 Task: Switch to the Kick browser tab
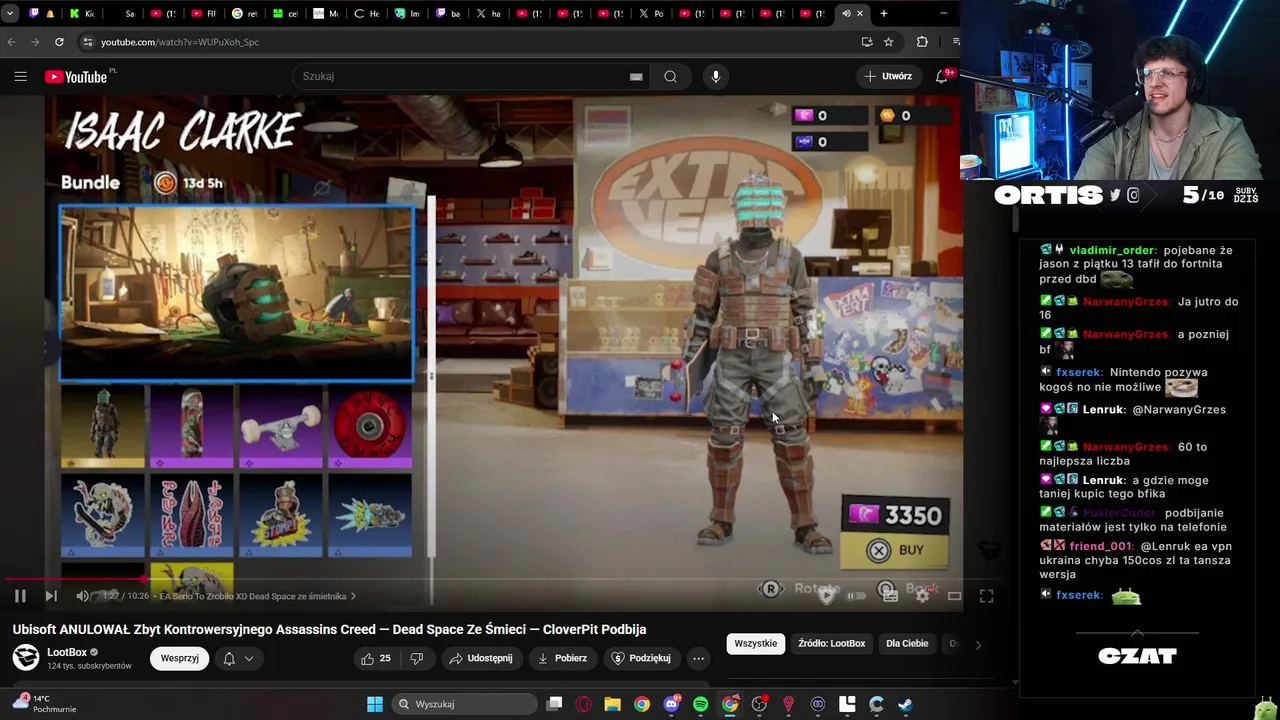82,14
